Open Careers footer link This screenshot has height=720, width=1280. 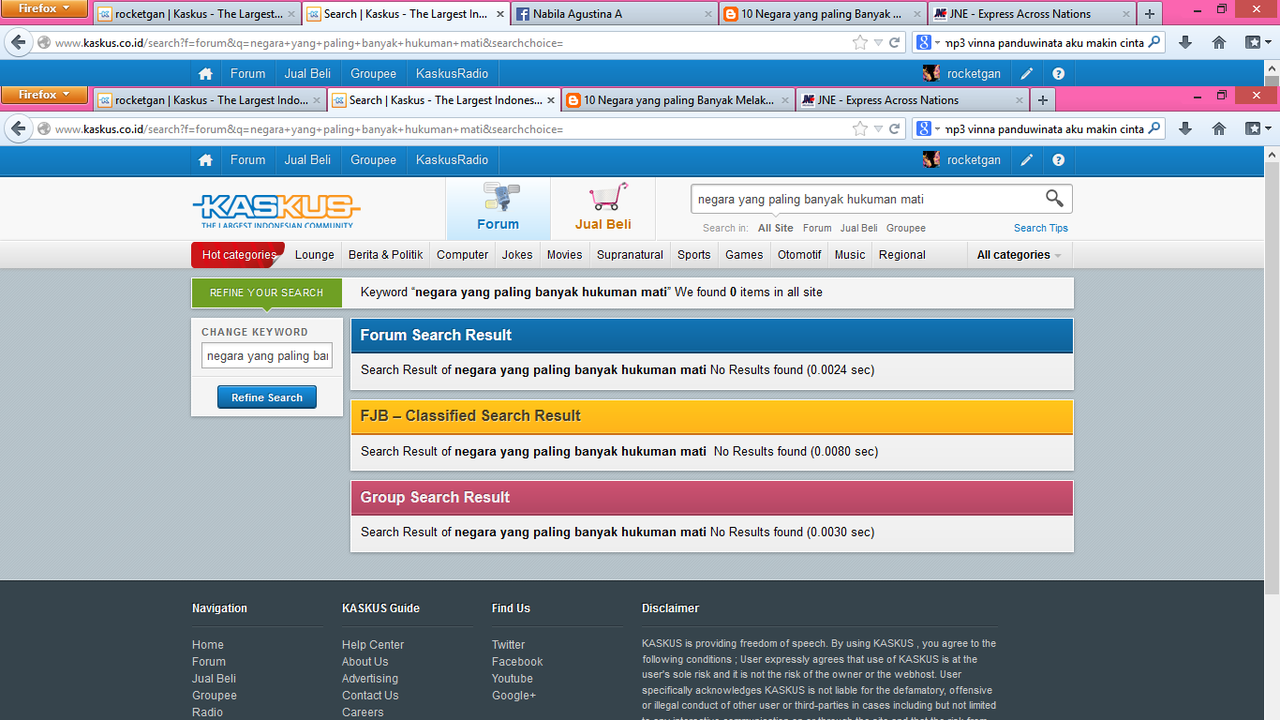(363, 712)
